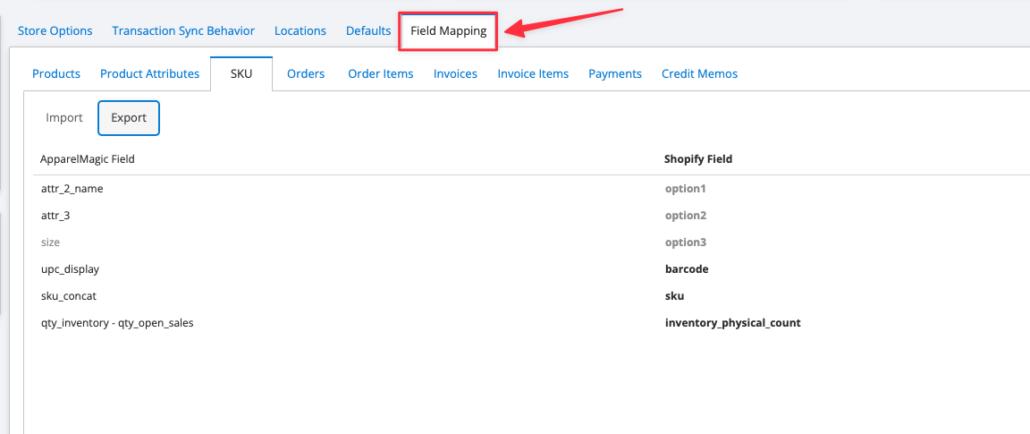The image size is (1030, 434).
Task: Click the option1 Shopify field
Action: pos(685,188)
